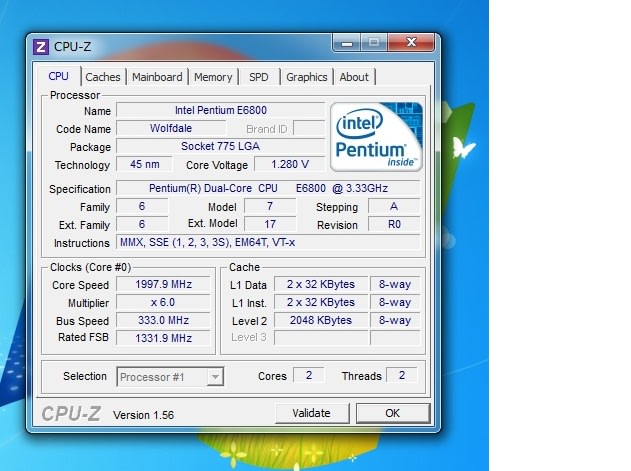631x471 pixels.
Task: Click the L1 Inst. value 2 x 32 KBytes
Action: pyautogui.click(x=321, y=302)
